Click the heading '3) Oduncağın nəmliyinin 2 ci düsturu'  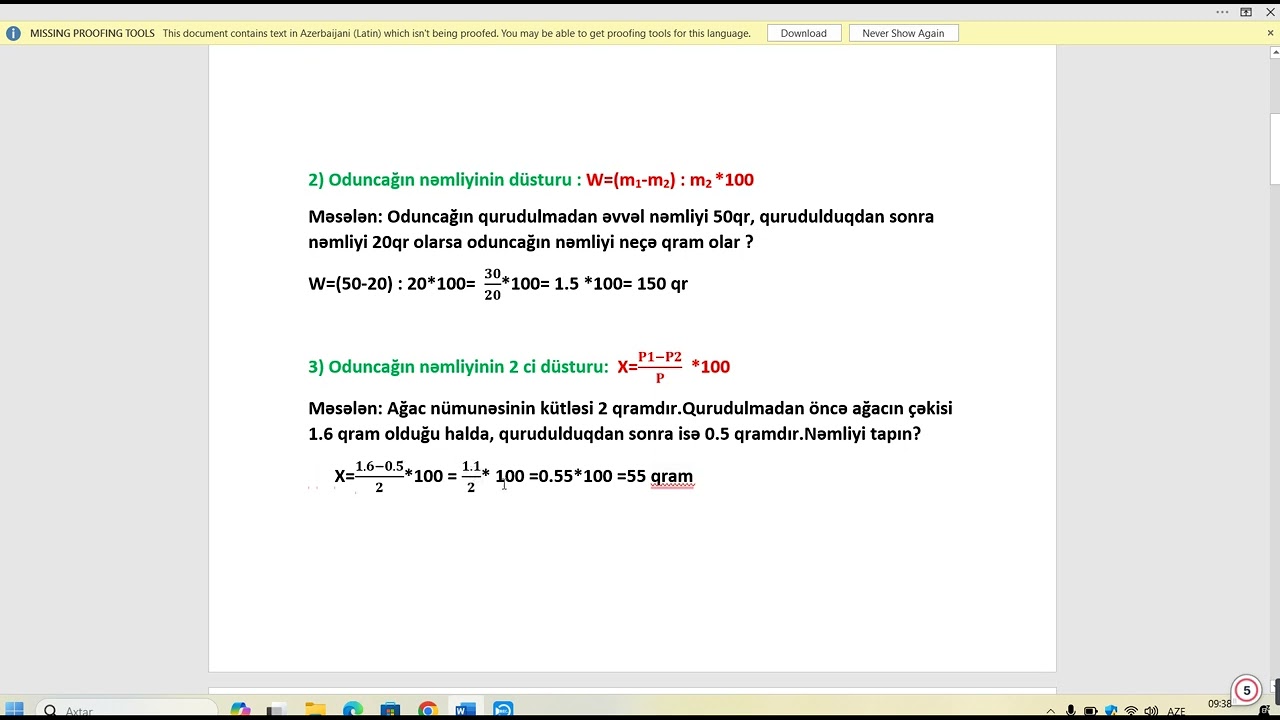point(458,367)
